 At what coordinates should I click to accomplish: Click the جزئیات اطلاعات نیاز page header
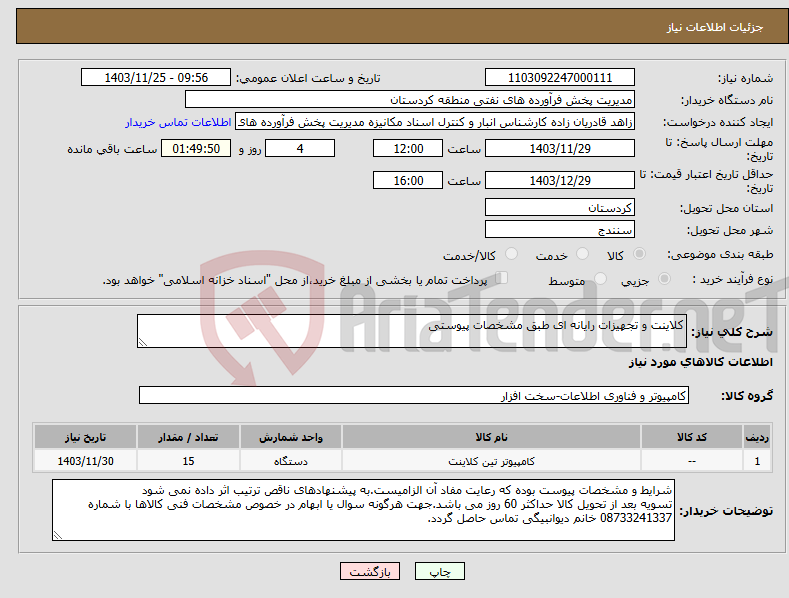715,27
